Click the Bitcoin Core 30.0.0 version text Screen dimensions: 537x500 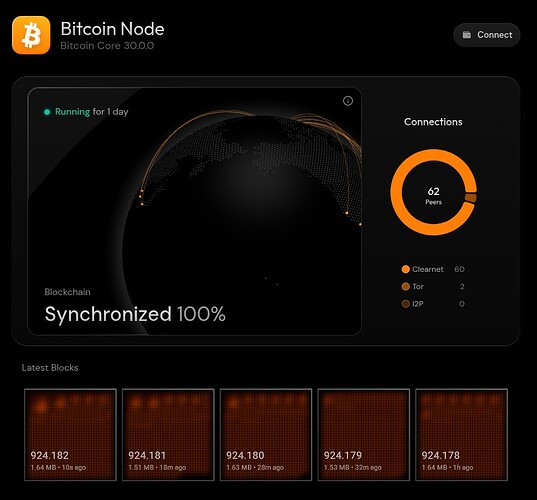(107, 46)
